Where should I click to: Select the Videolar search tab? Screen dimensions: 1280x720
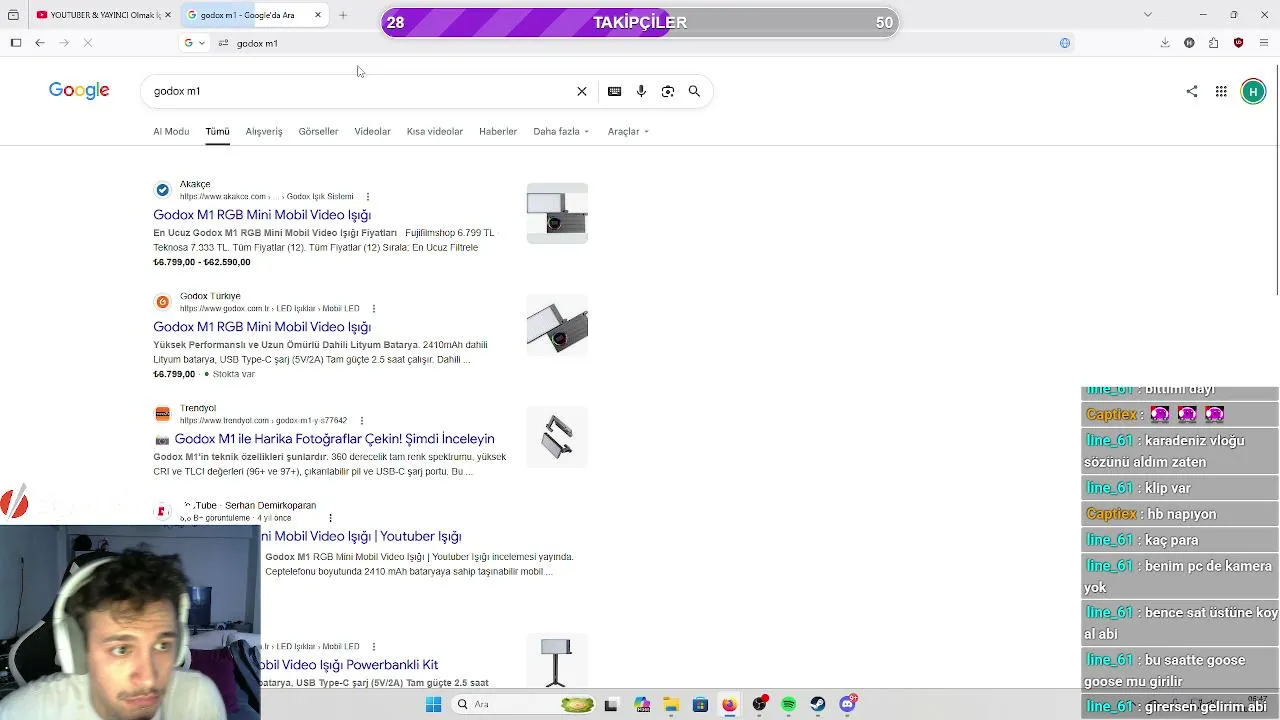click(372, 131)
